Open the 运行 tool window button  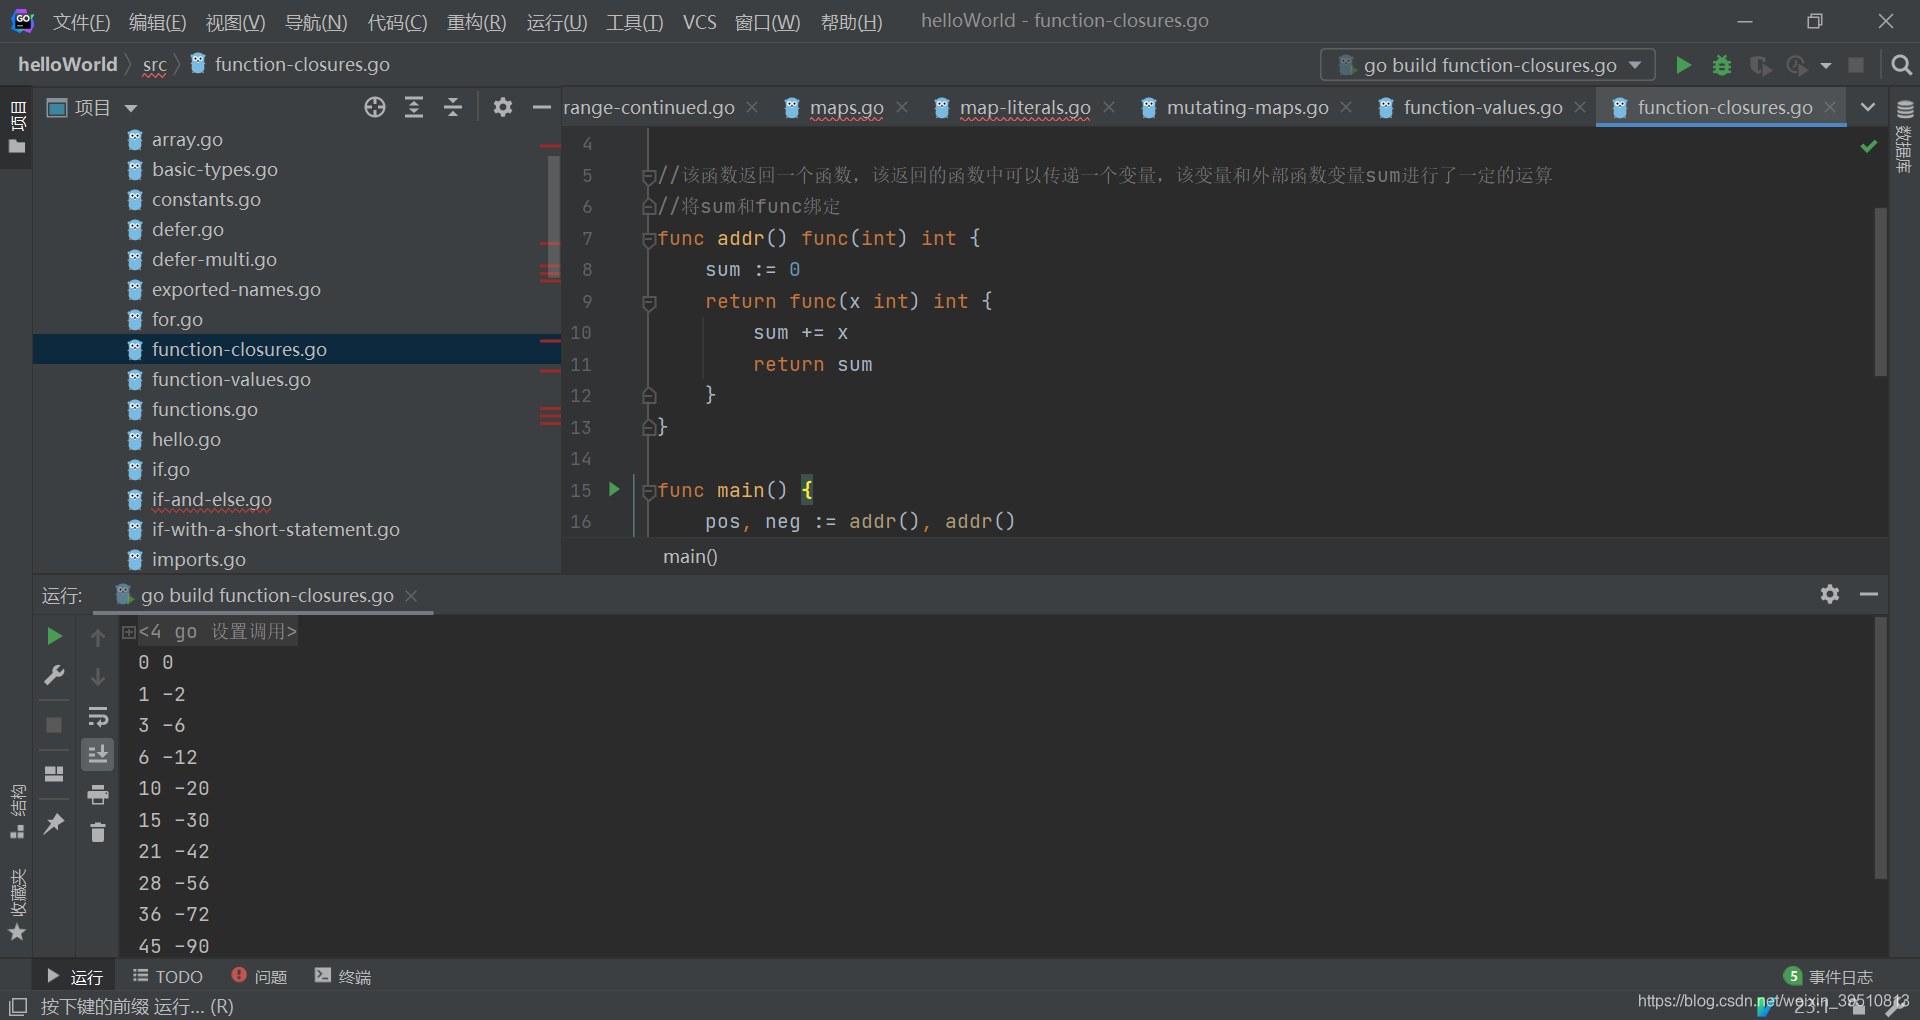(x=75, y=976)
